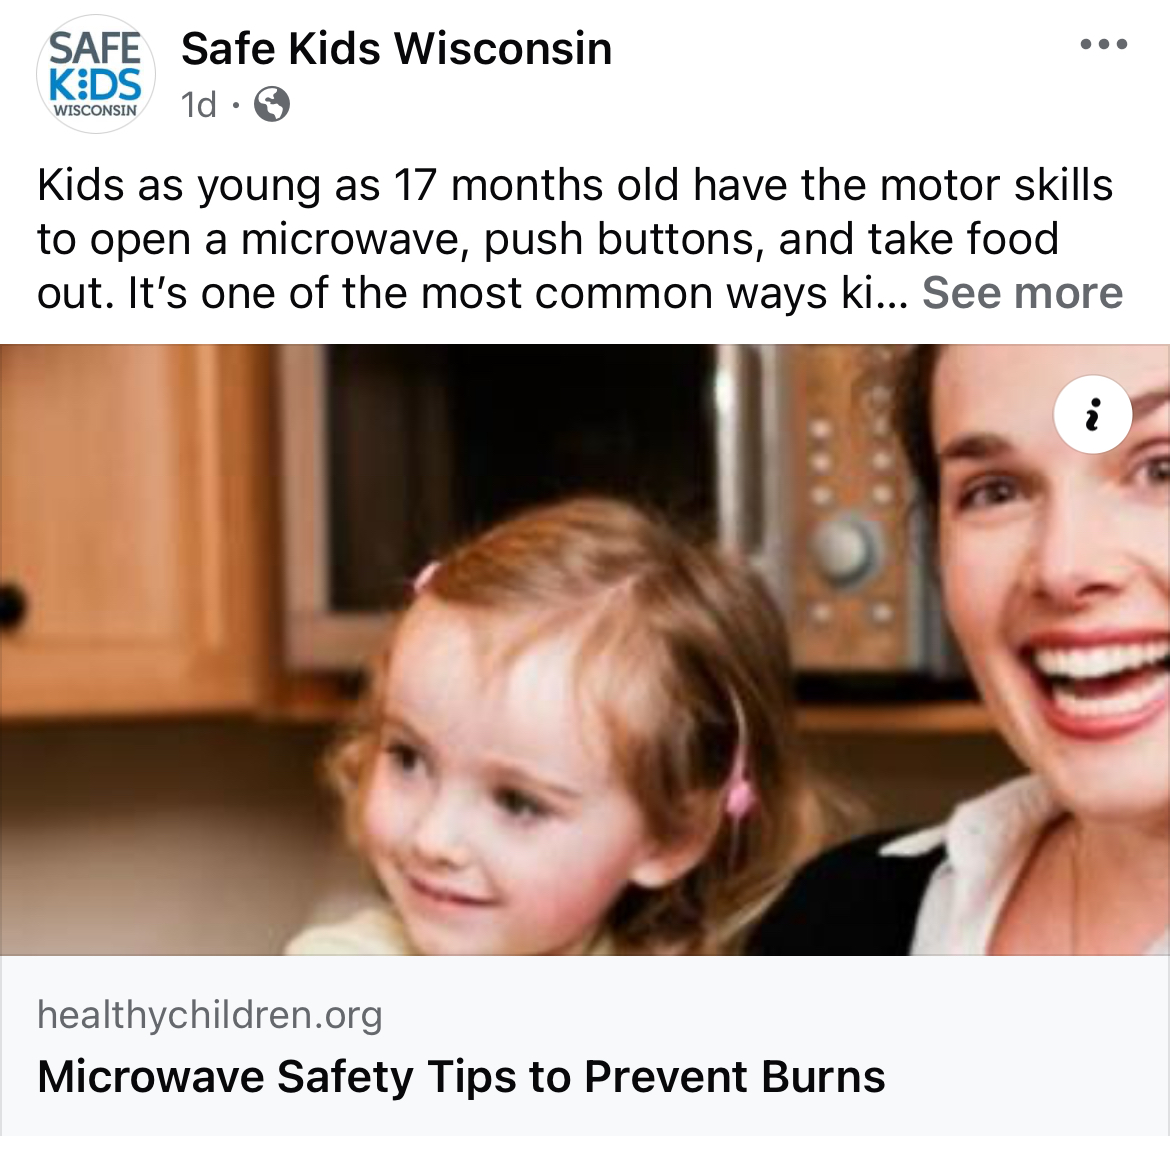This screenshot has height=1158, width=1170.
Task: Click the 1d post timestamp
Action: pos(198,104)
